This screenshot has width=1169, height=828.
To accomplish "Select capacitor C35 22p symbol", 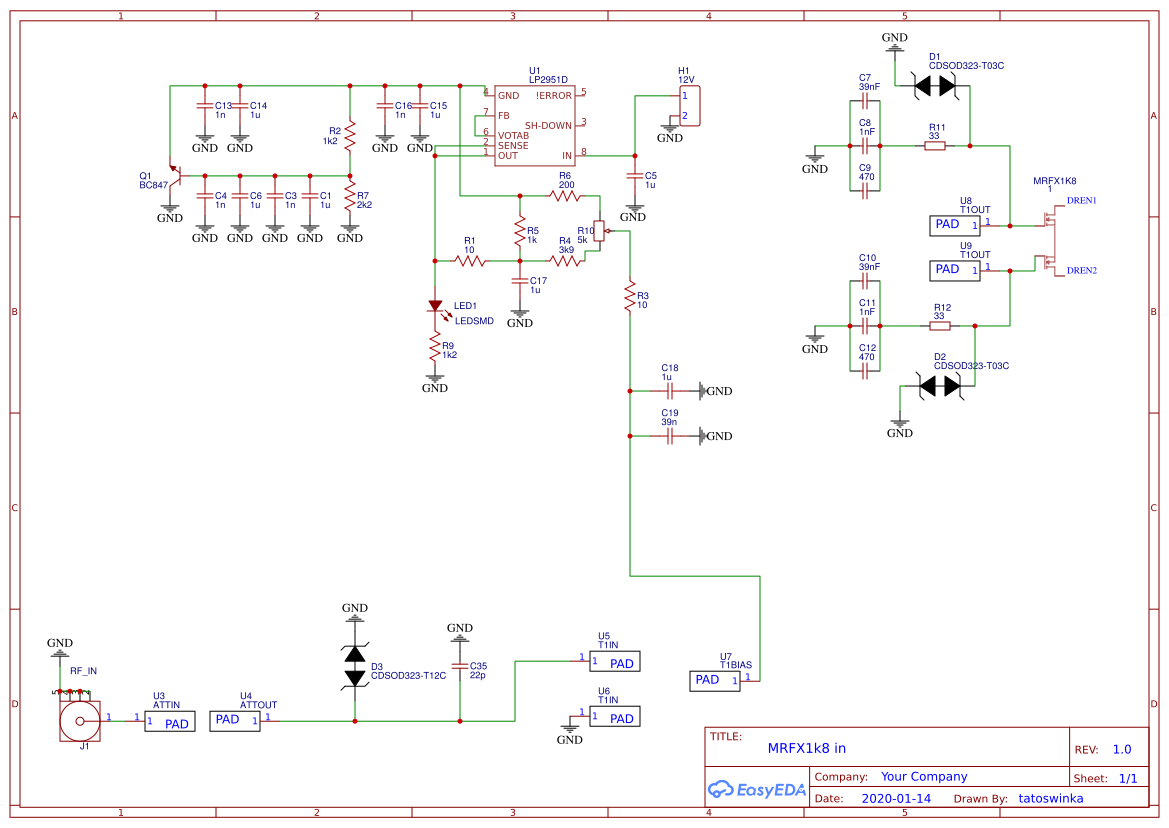I will tap(460, 666).
